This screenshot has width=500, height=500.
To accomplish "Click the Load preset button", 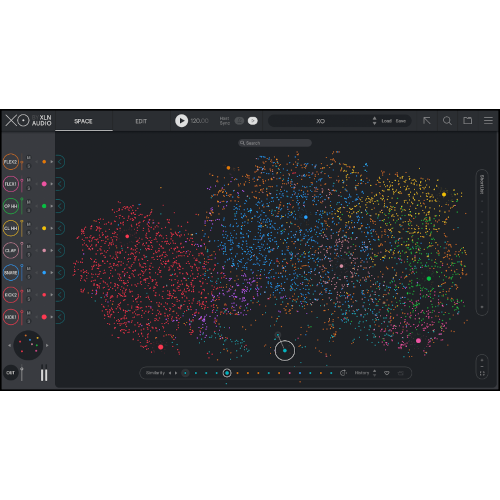I will tap(386, 121).
